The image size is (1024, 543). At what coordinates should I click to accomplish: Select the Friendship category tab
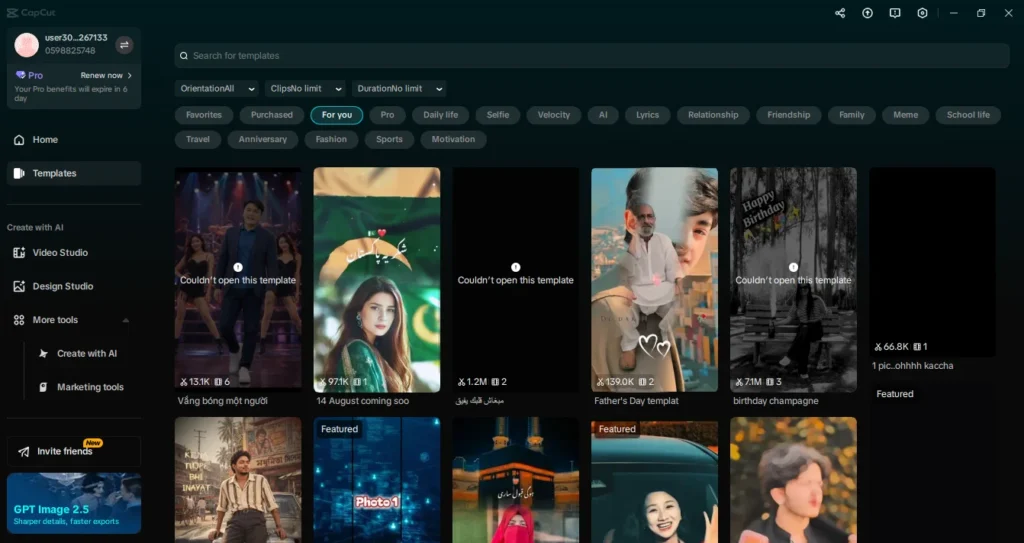788,115
